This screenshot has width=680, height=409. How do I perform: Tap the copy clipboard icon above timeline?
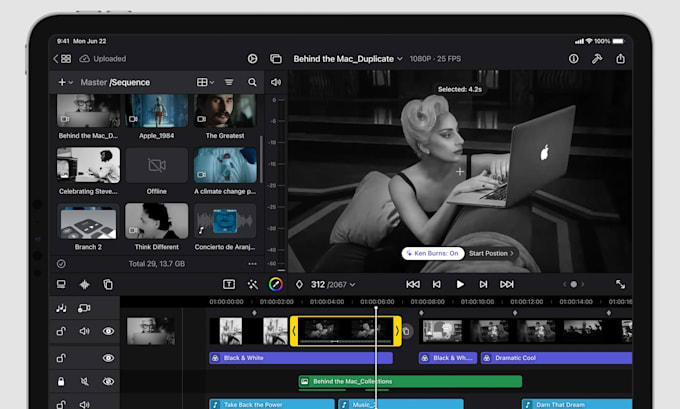point(108,285)
